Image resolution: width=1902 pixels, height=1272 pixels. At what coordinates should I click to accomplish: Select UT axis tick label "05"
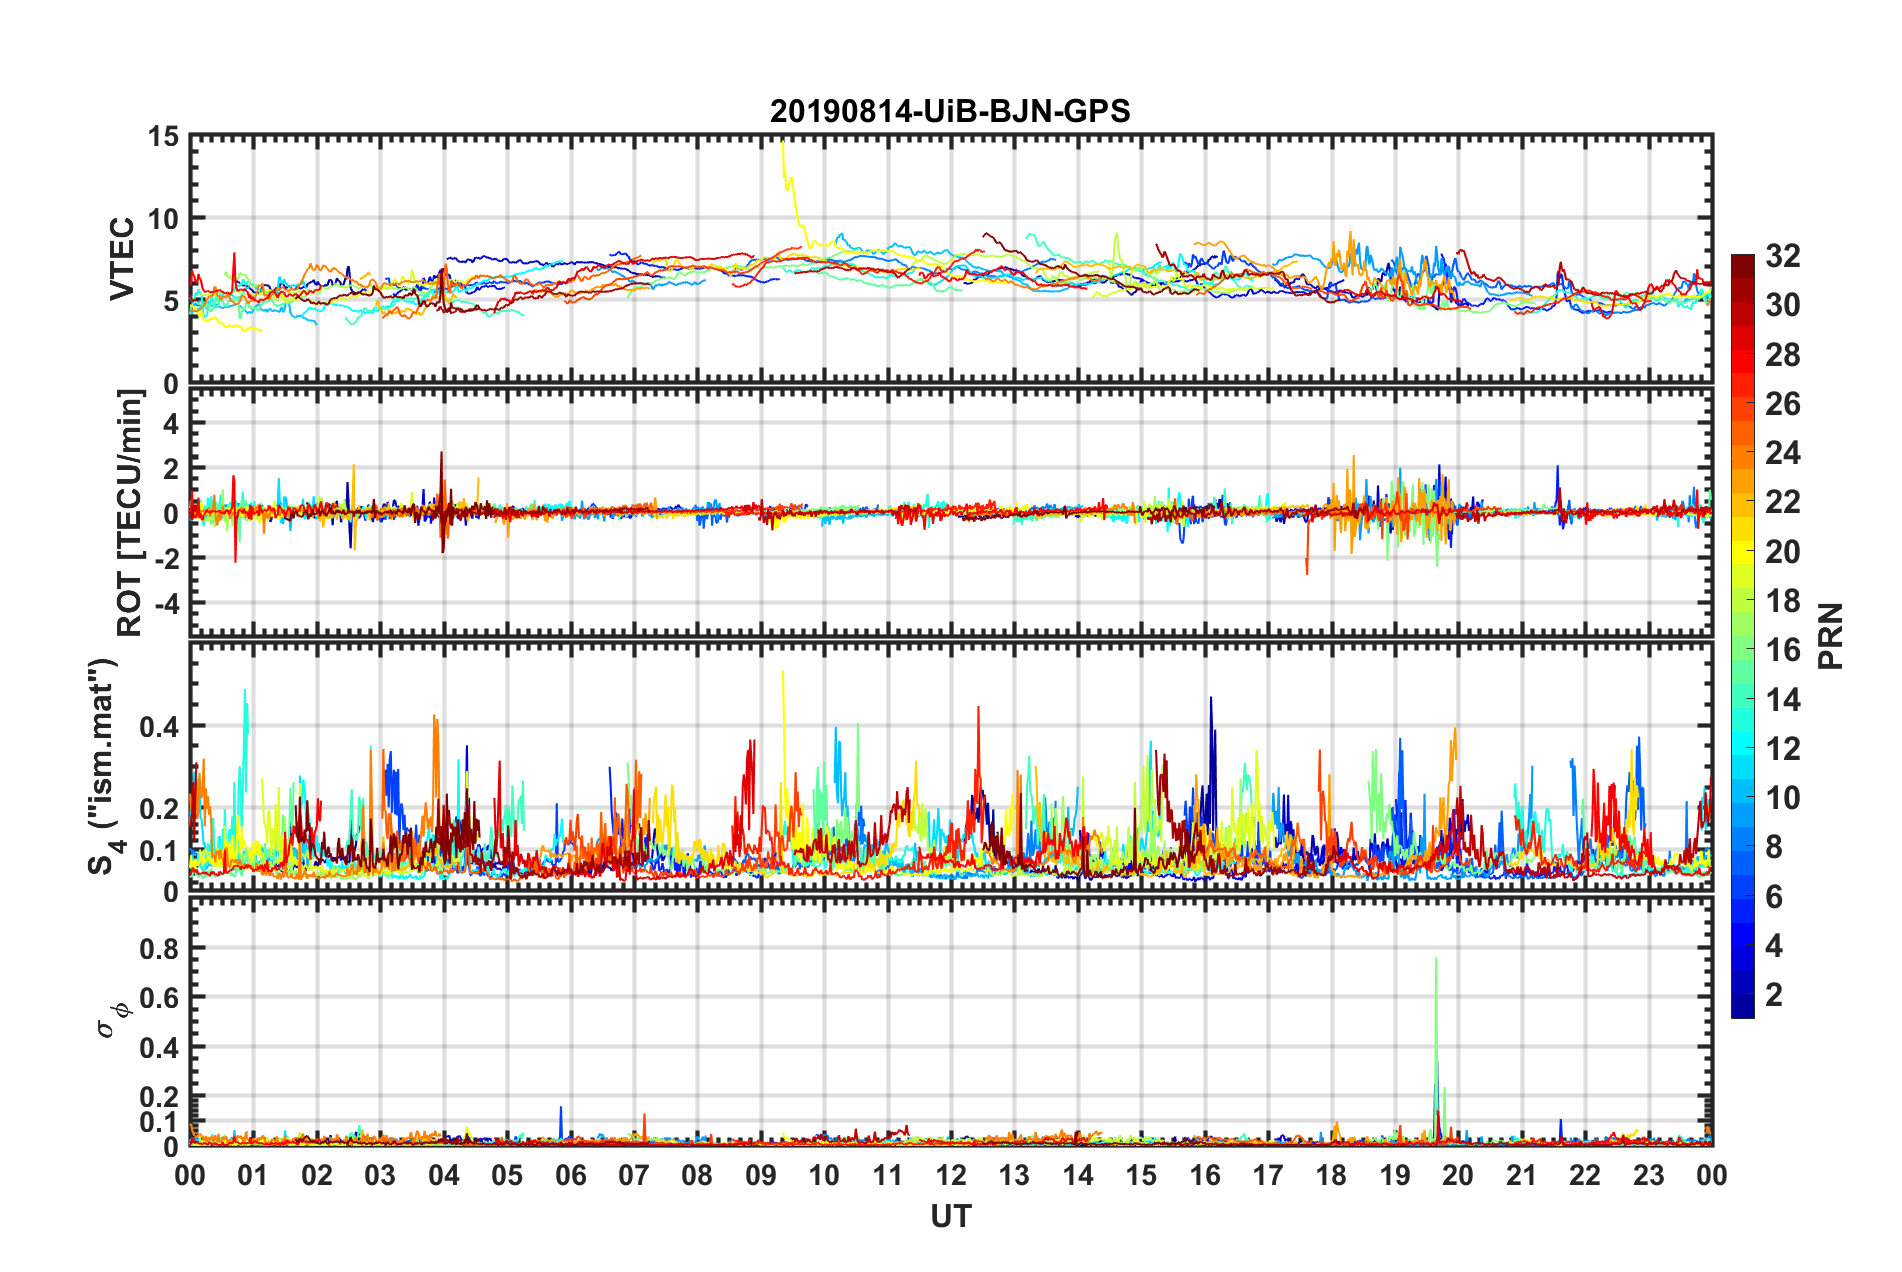coord(507,1175)
